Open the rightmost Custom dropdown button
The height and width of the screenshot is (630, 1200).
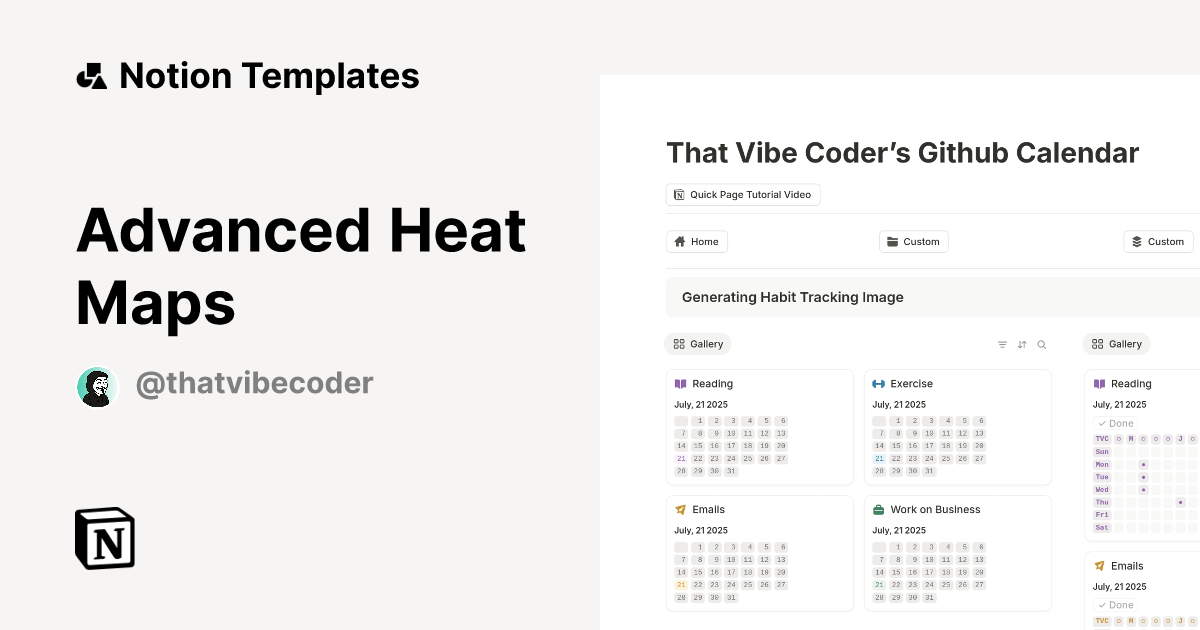pos(1158,241)
